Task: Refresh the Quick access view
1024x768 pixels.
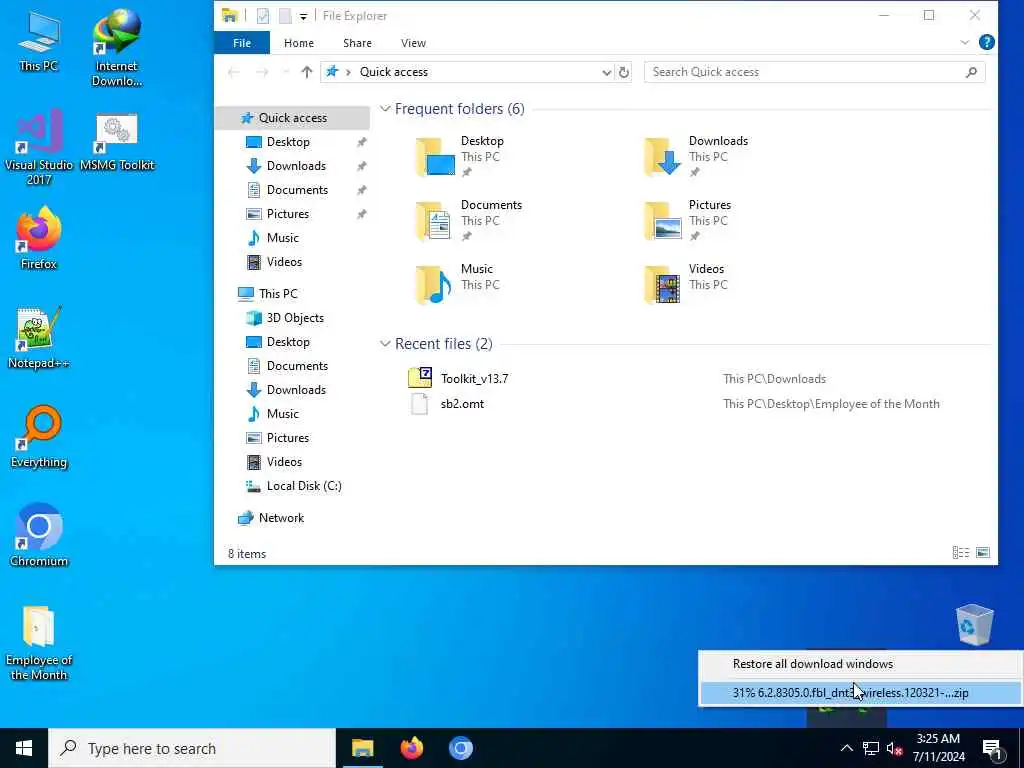Action: (x=624, y=72)
